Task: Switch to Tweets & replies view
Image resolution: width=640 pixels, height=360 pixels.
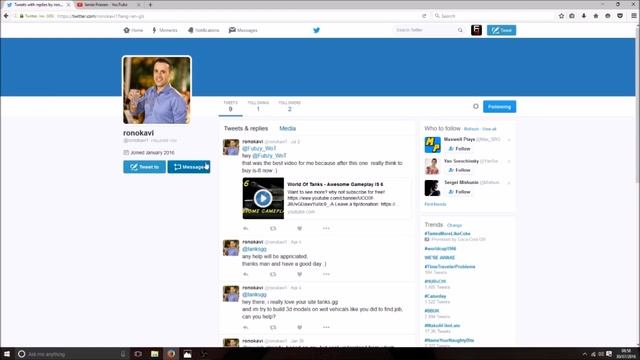Action: tap(246, 128)
